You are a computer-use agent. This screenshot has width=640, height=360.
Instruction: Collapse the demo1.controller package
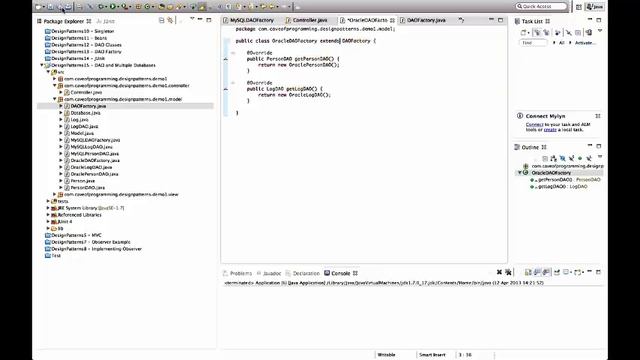pyautogui.click(x=55, y=86)
